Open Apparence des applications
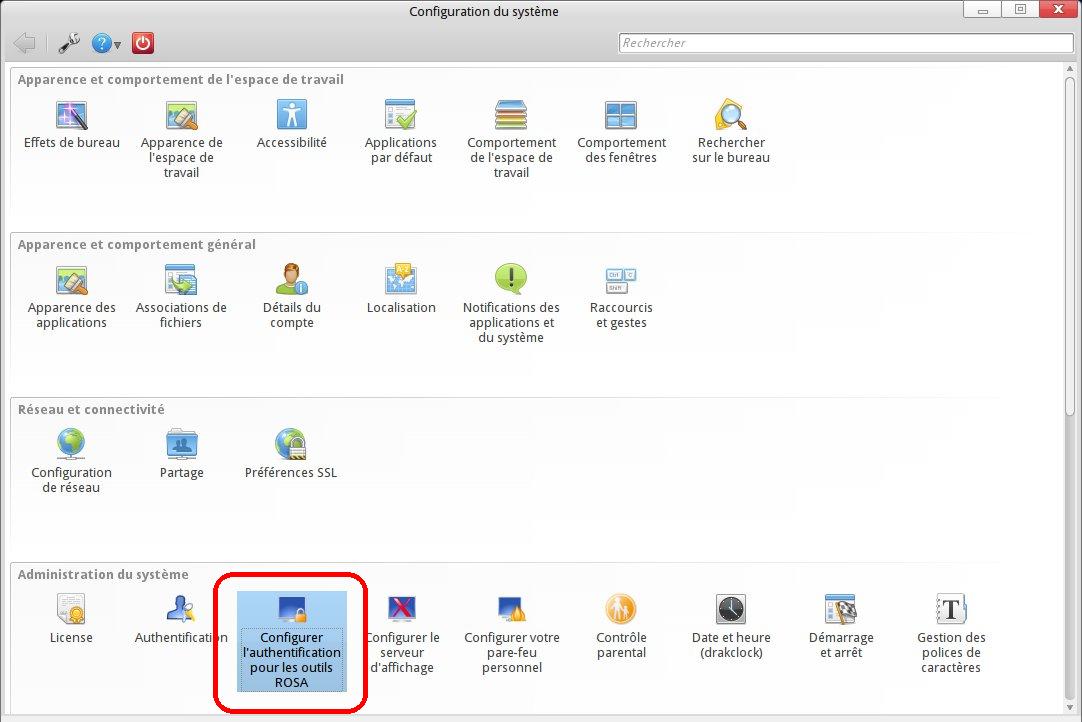Image resolution: width=1082 pixels, height=722 pixels. click(x=71, y=297)
